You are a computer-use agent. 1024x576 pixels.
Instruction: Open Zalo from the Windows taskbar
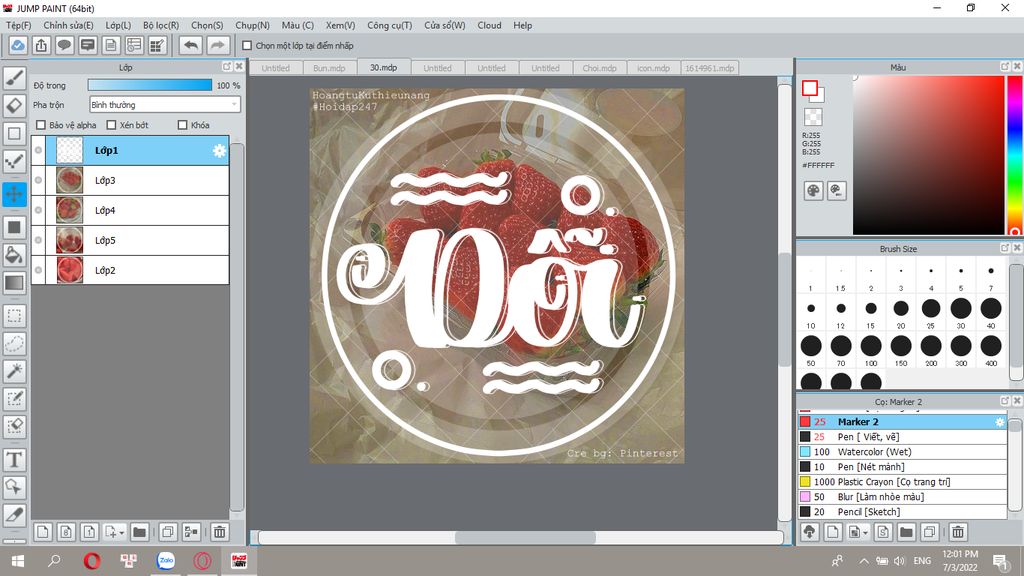(166, 560)
